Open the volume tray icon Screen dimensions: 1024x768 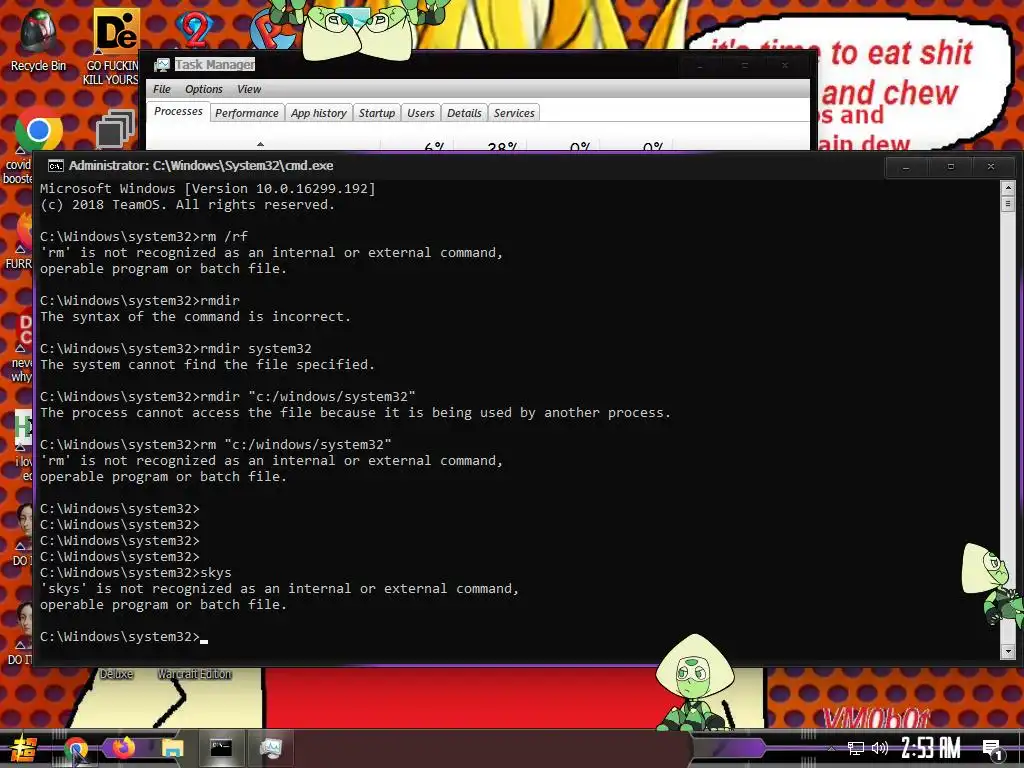pyautogui.click(x=880, y=748)
